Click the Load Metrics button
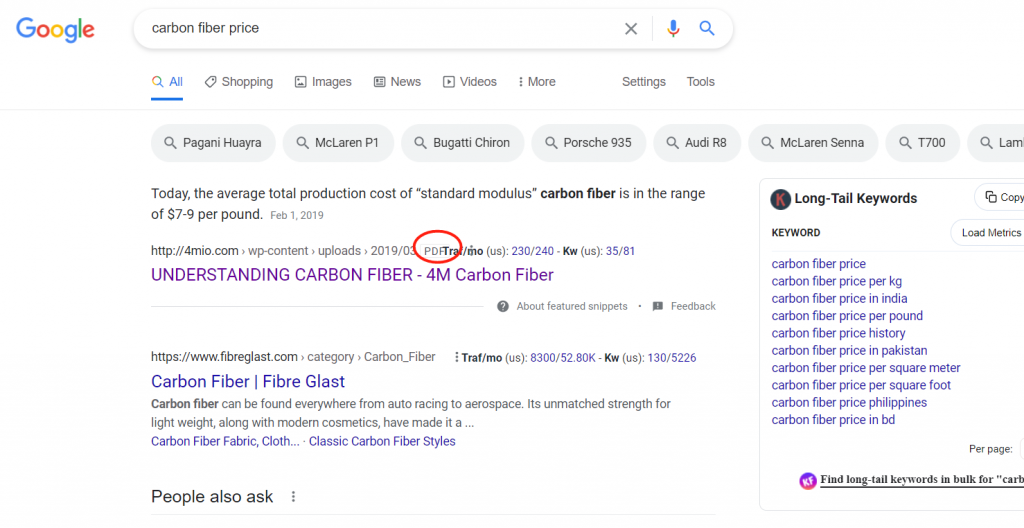Screen dimensions: 1024x528 pyautogui.click(x=990, y=233)
